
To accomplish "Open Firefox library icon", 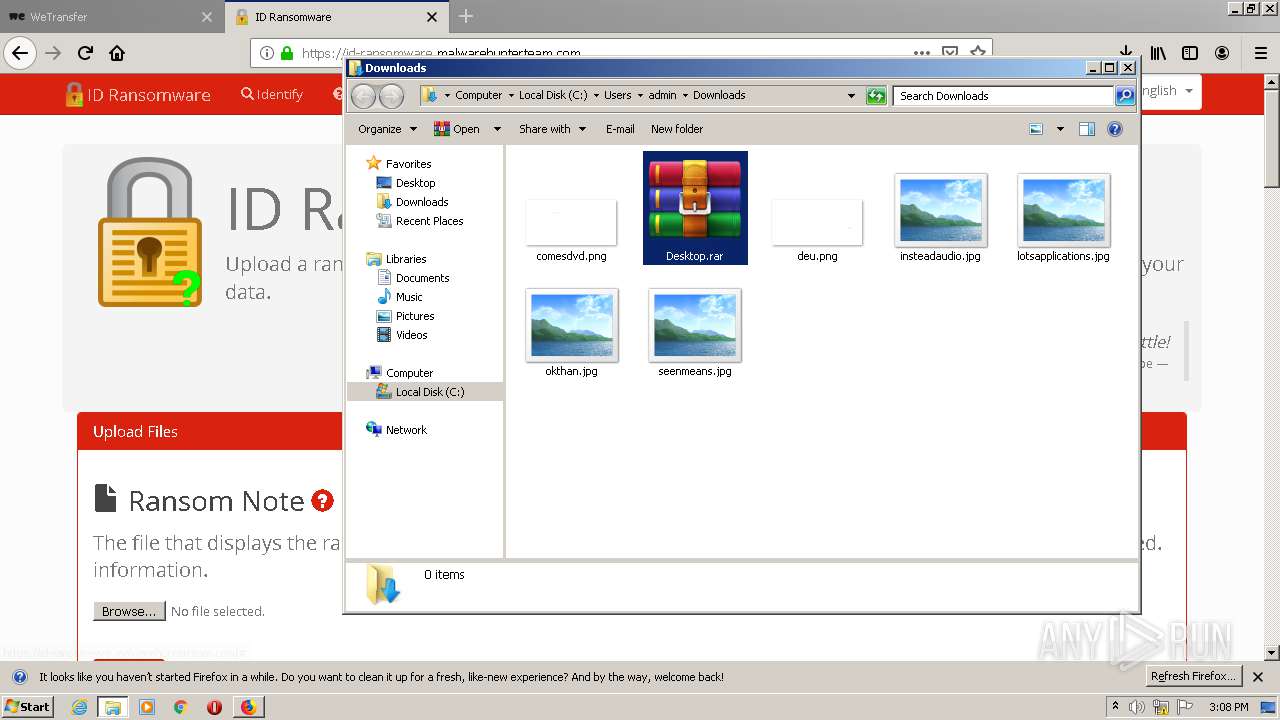I will pyautogui.click(x=1158, y=53).
